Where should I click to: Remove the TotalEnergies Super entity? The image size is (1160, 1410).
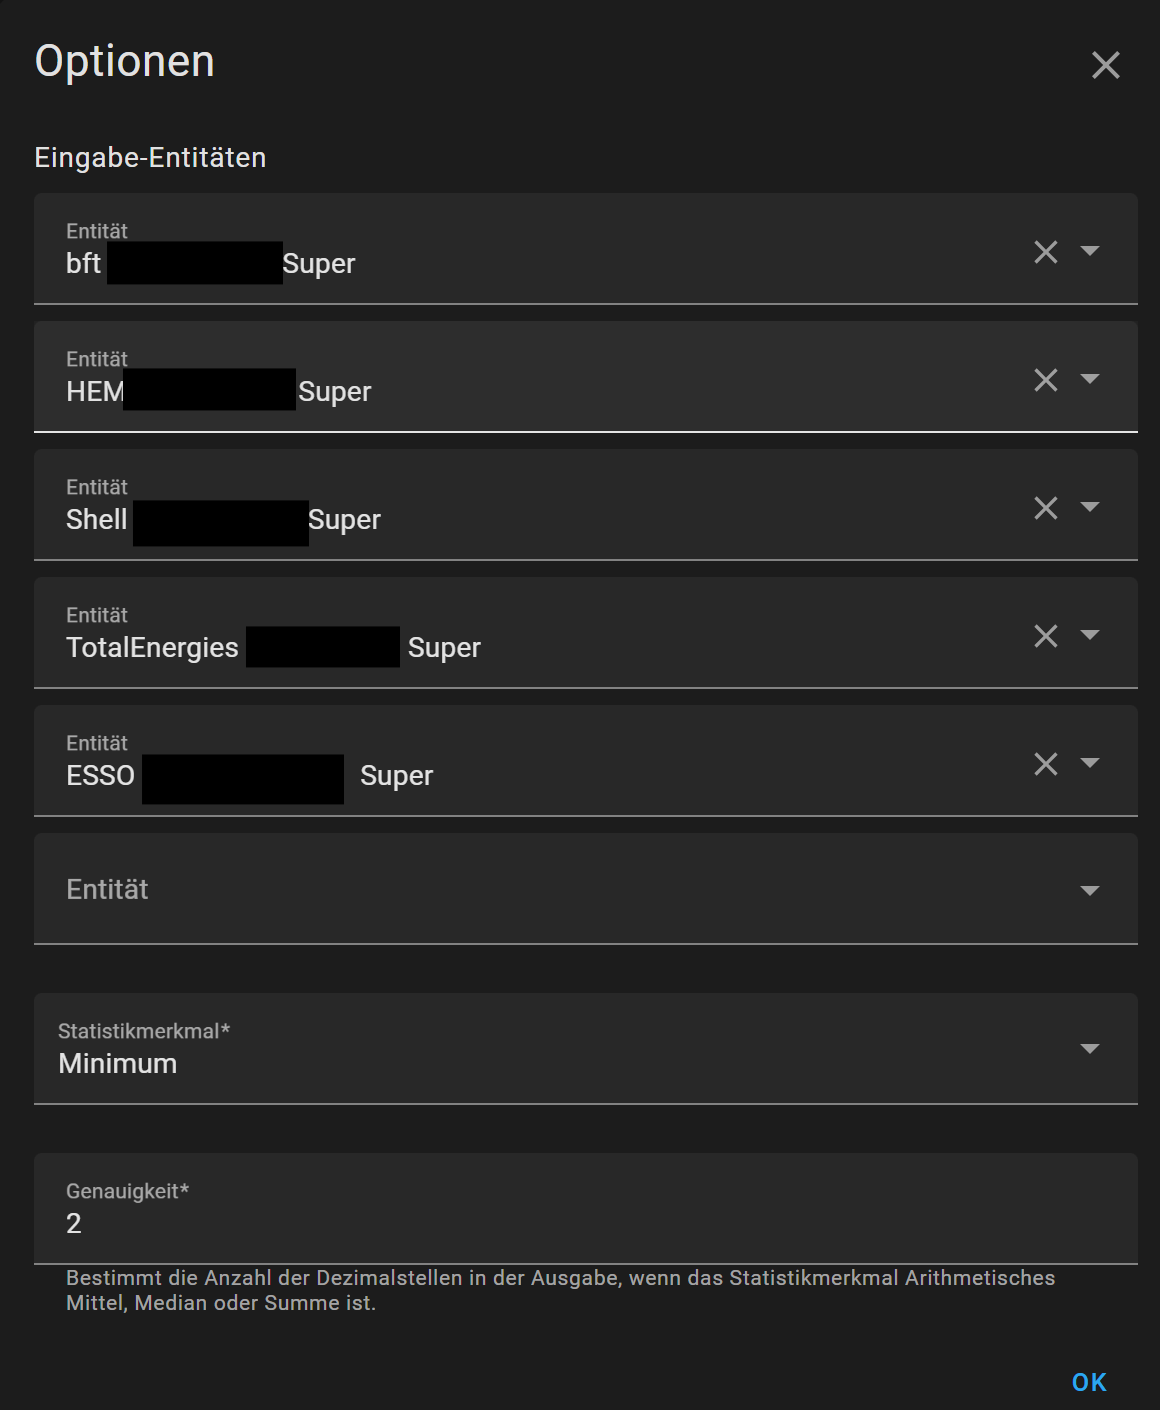pos(1046,636)
